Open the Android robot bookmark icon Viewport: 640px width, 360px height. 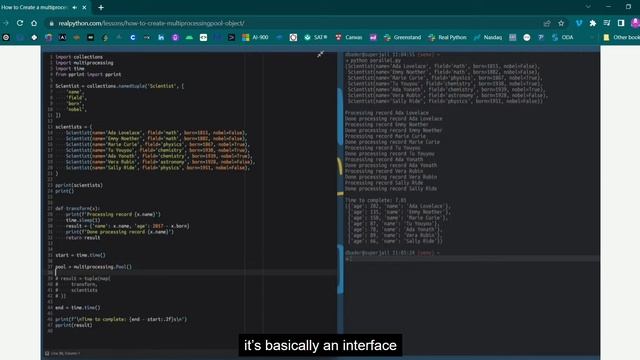click(189, 37)
